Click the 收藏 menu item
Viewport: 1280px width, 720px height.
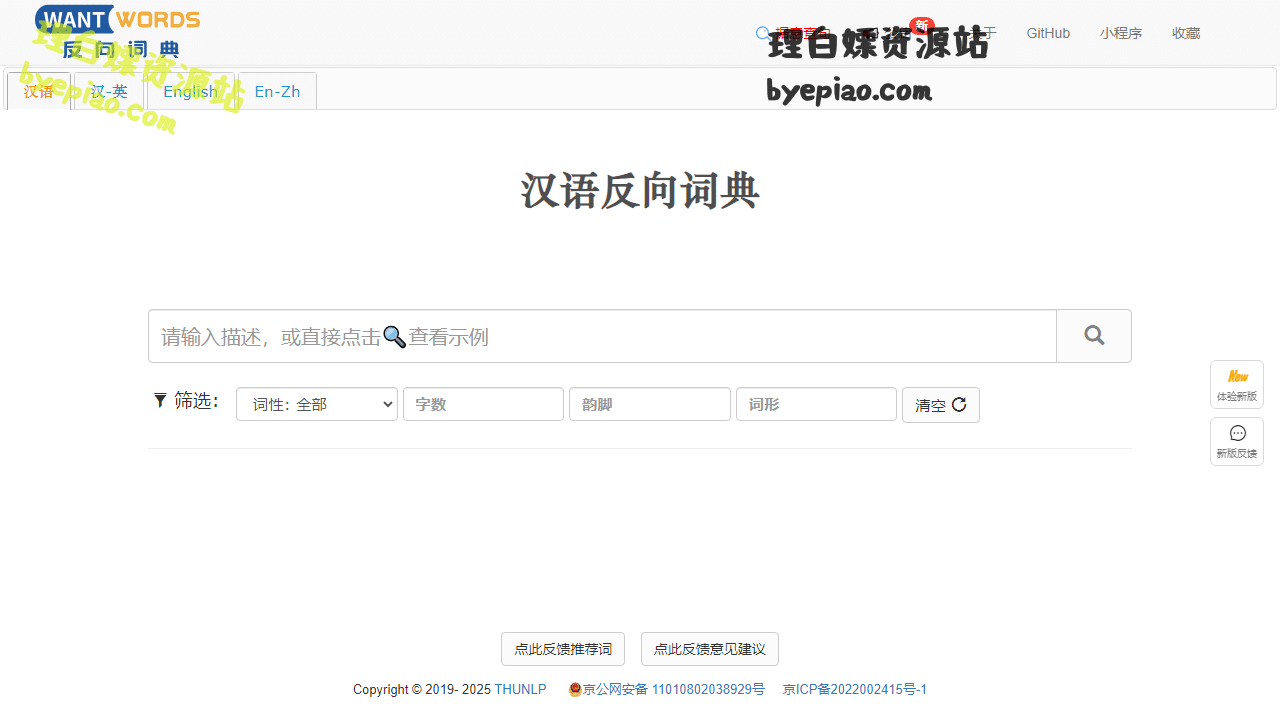click(x=1186, y=33)
